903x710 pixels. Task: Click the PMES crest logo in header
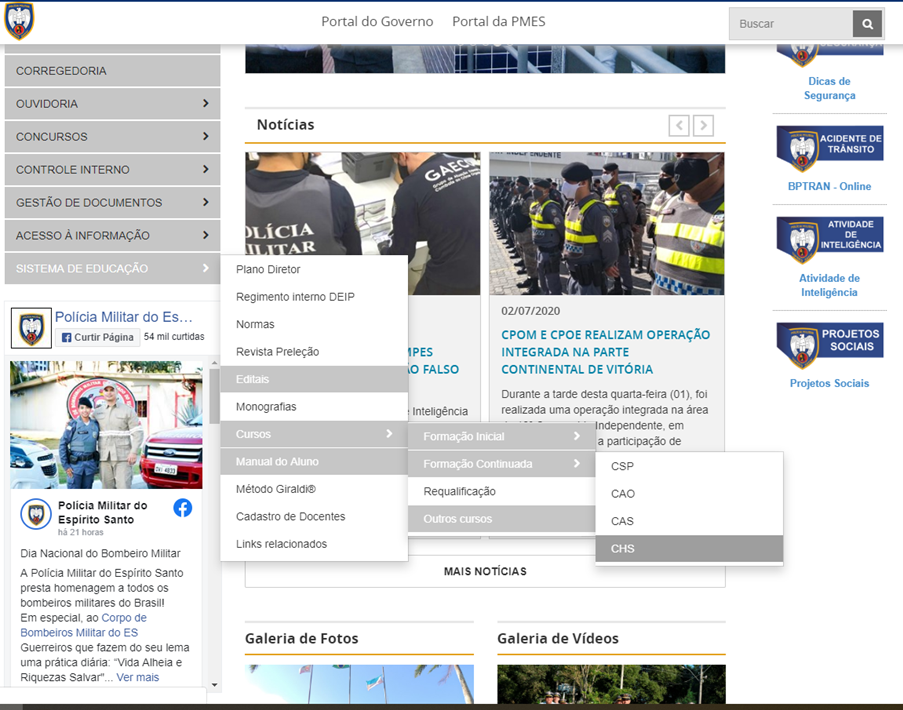pyautogui.click(x=19, y=21)
